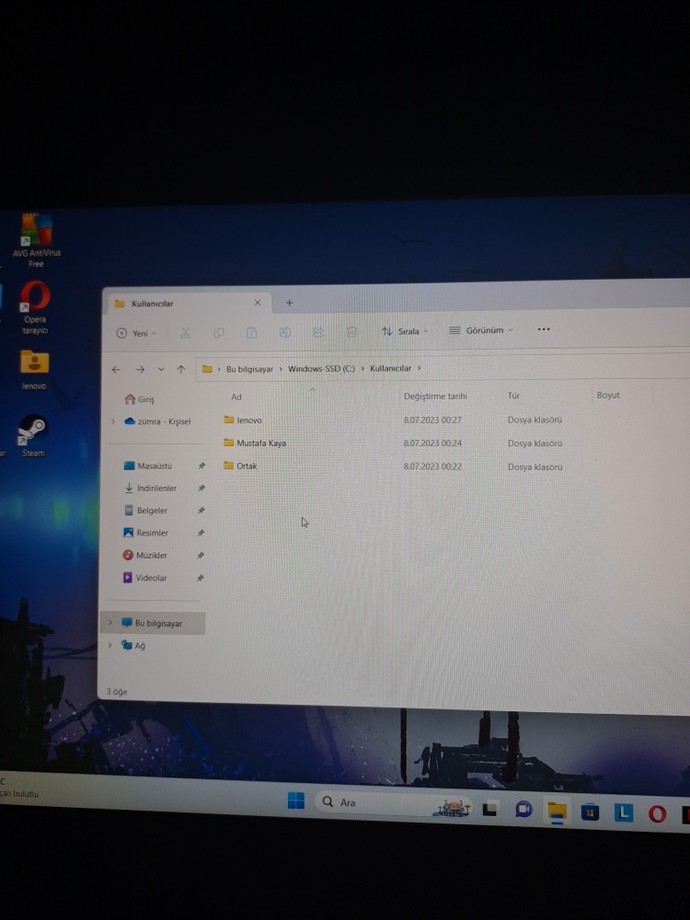Sort by the Boyut column header
This screenshot has width=690, height=920.
tap(608, 395)
